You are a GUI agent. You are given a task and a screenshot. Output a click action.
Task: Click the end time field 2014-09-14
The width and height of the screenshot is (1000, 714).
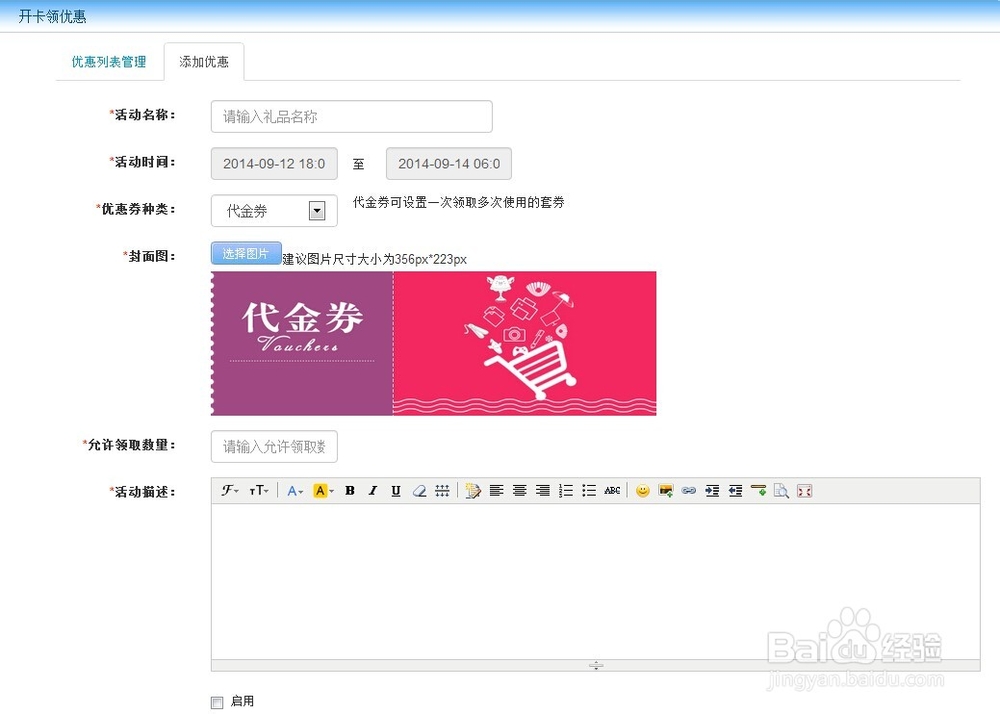click(x=449, y=164)
